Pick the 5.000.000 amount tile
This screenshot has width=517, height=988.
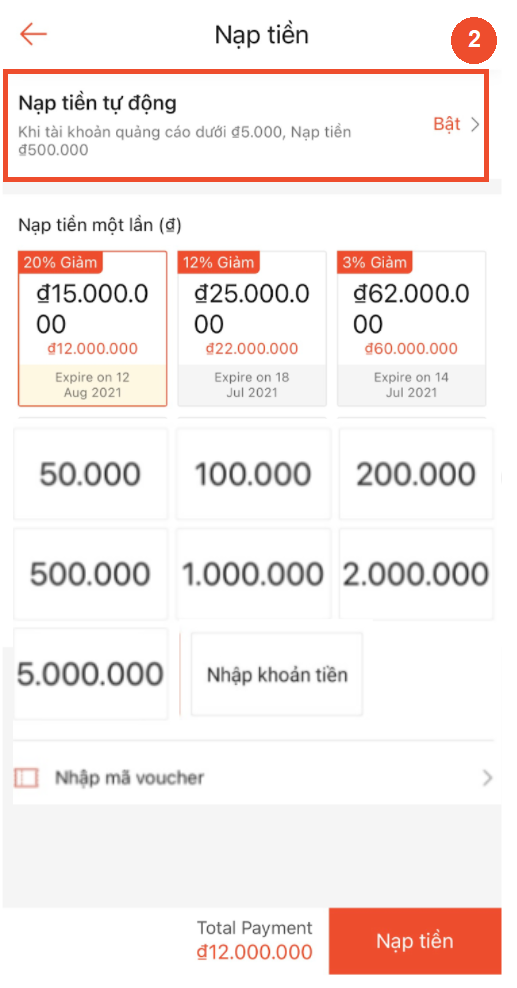91,674
